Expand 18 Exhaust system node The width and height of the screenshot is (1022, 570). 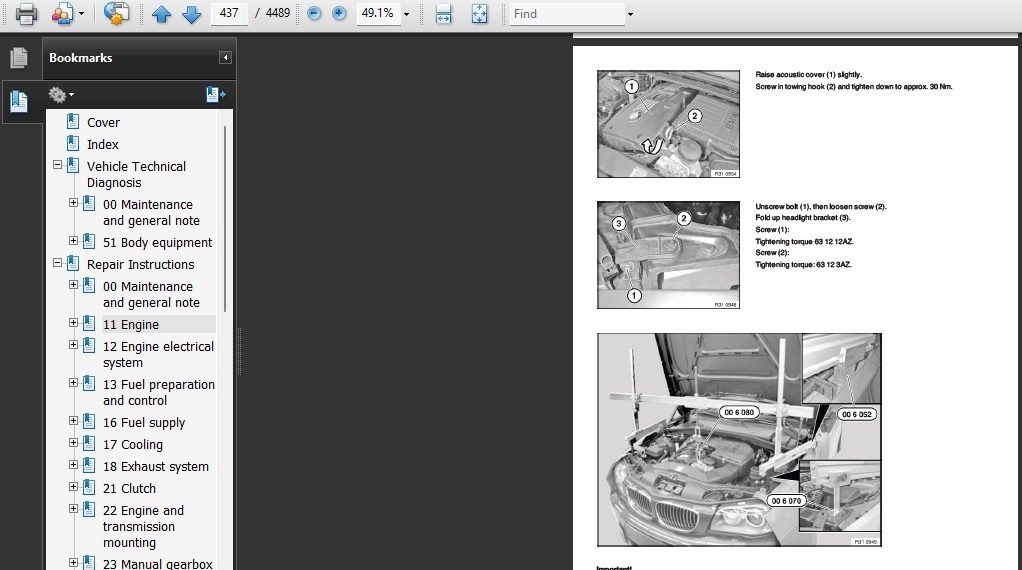[x=74, y=464]
